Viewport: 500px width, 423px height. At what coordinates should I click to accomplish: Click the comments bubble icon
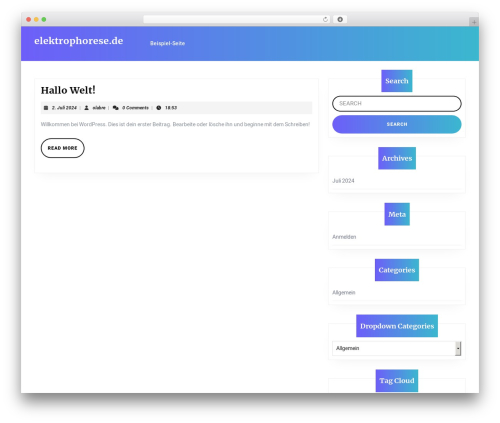pyautogui.click(x=116, y=108)
